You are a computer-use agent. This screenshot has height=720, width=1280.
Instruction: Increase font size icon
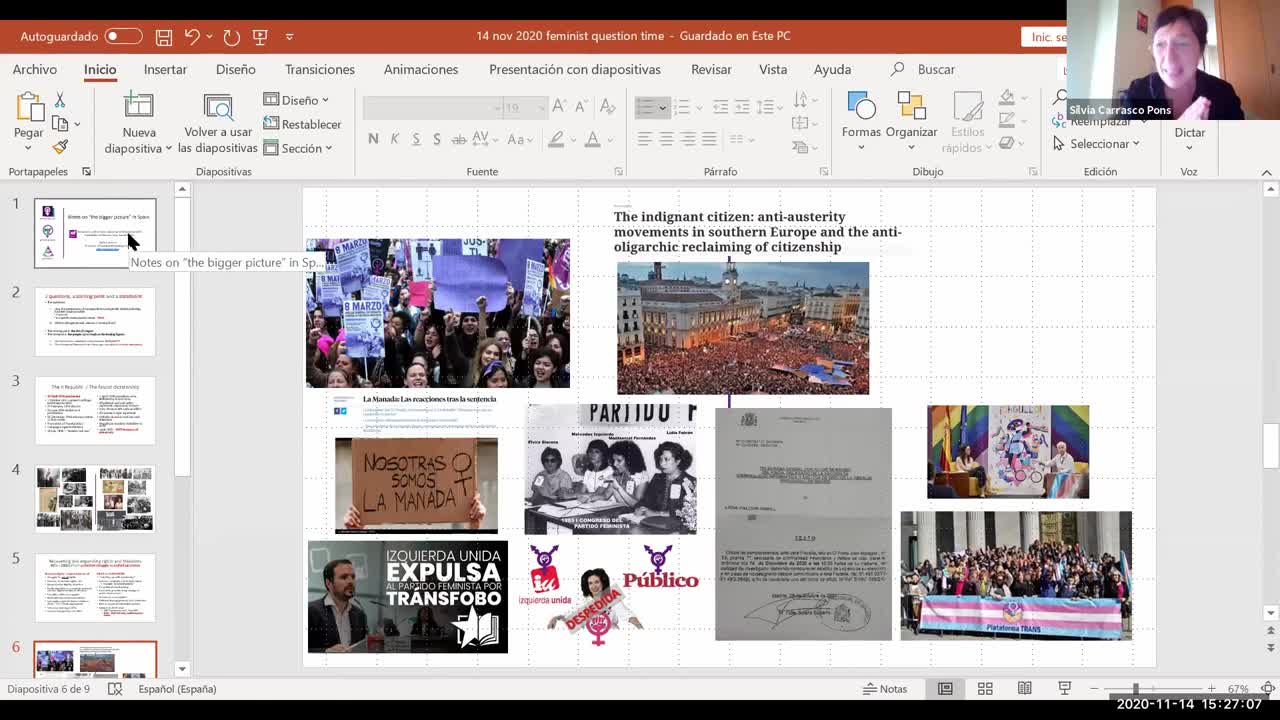[560, 107]
